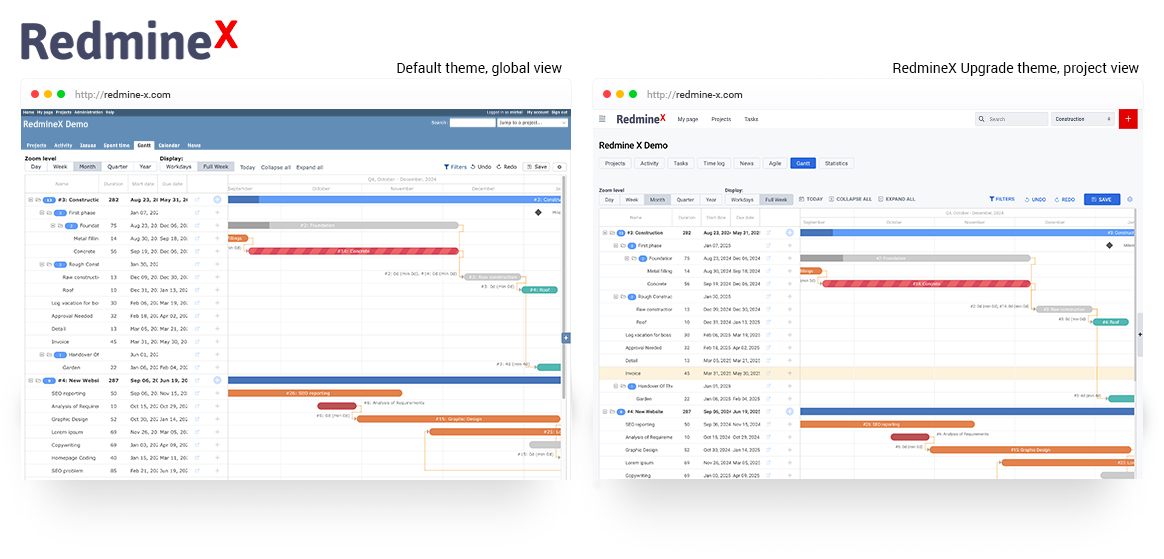
Task: Switch display to Workdays in Upgrade theme
Action: tap(742, 200)
